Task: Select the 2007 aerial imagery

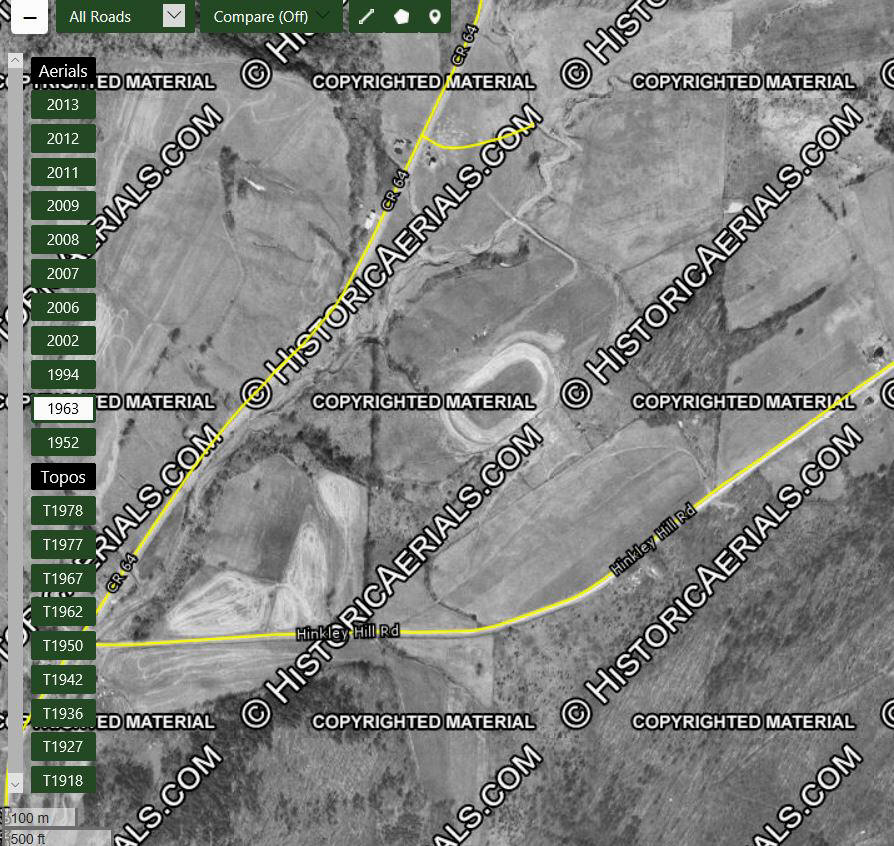Action: point(63,274)
